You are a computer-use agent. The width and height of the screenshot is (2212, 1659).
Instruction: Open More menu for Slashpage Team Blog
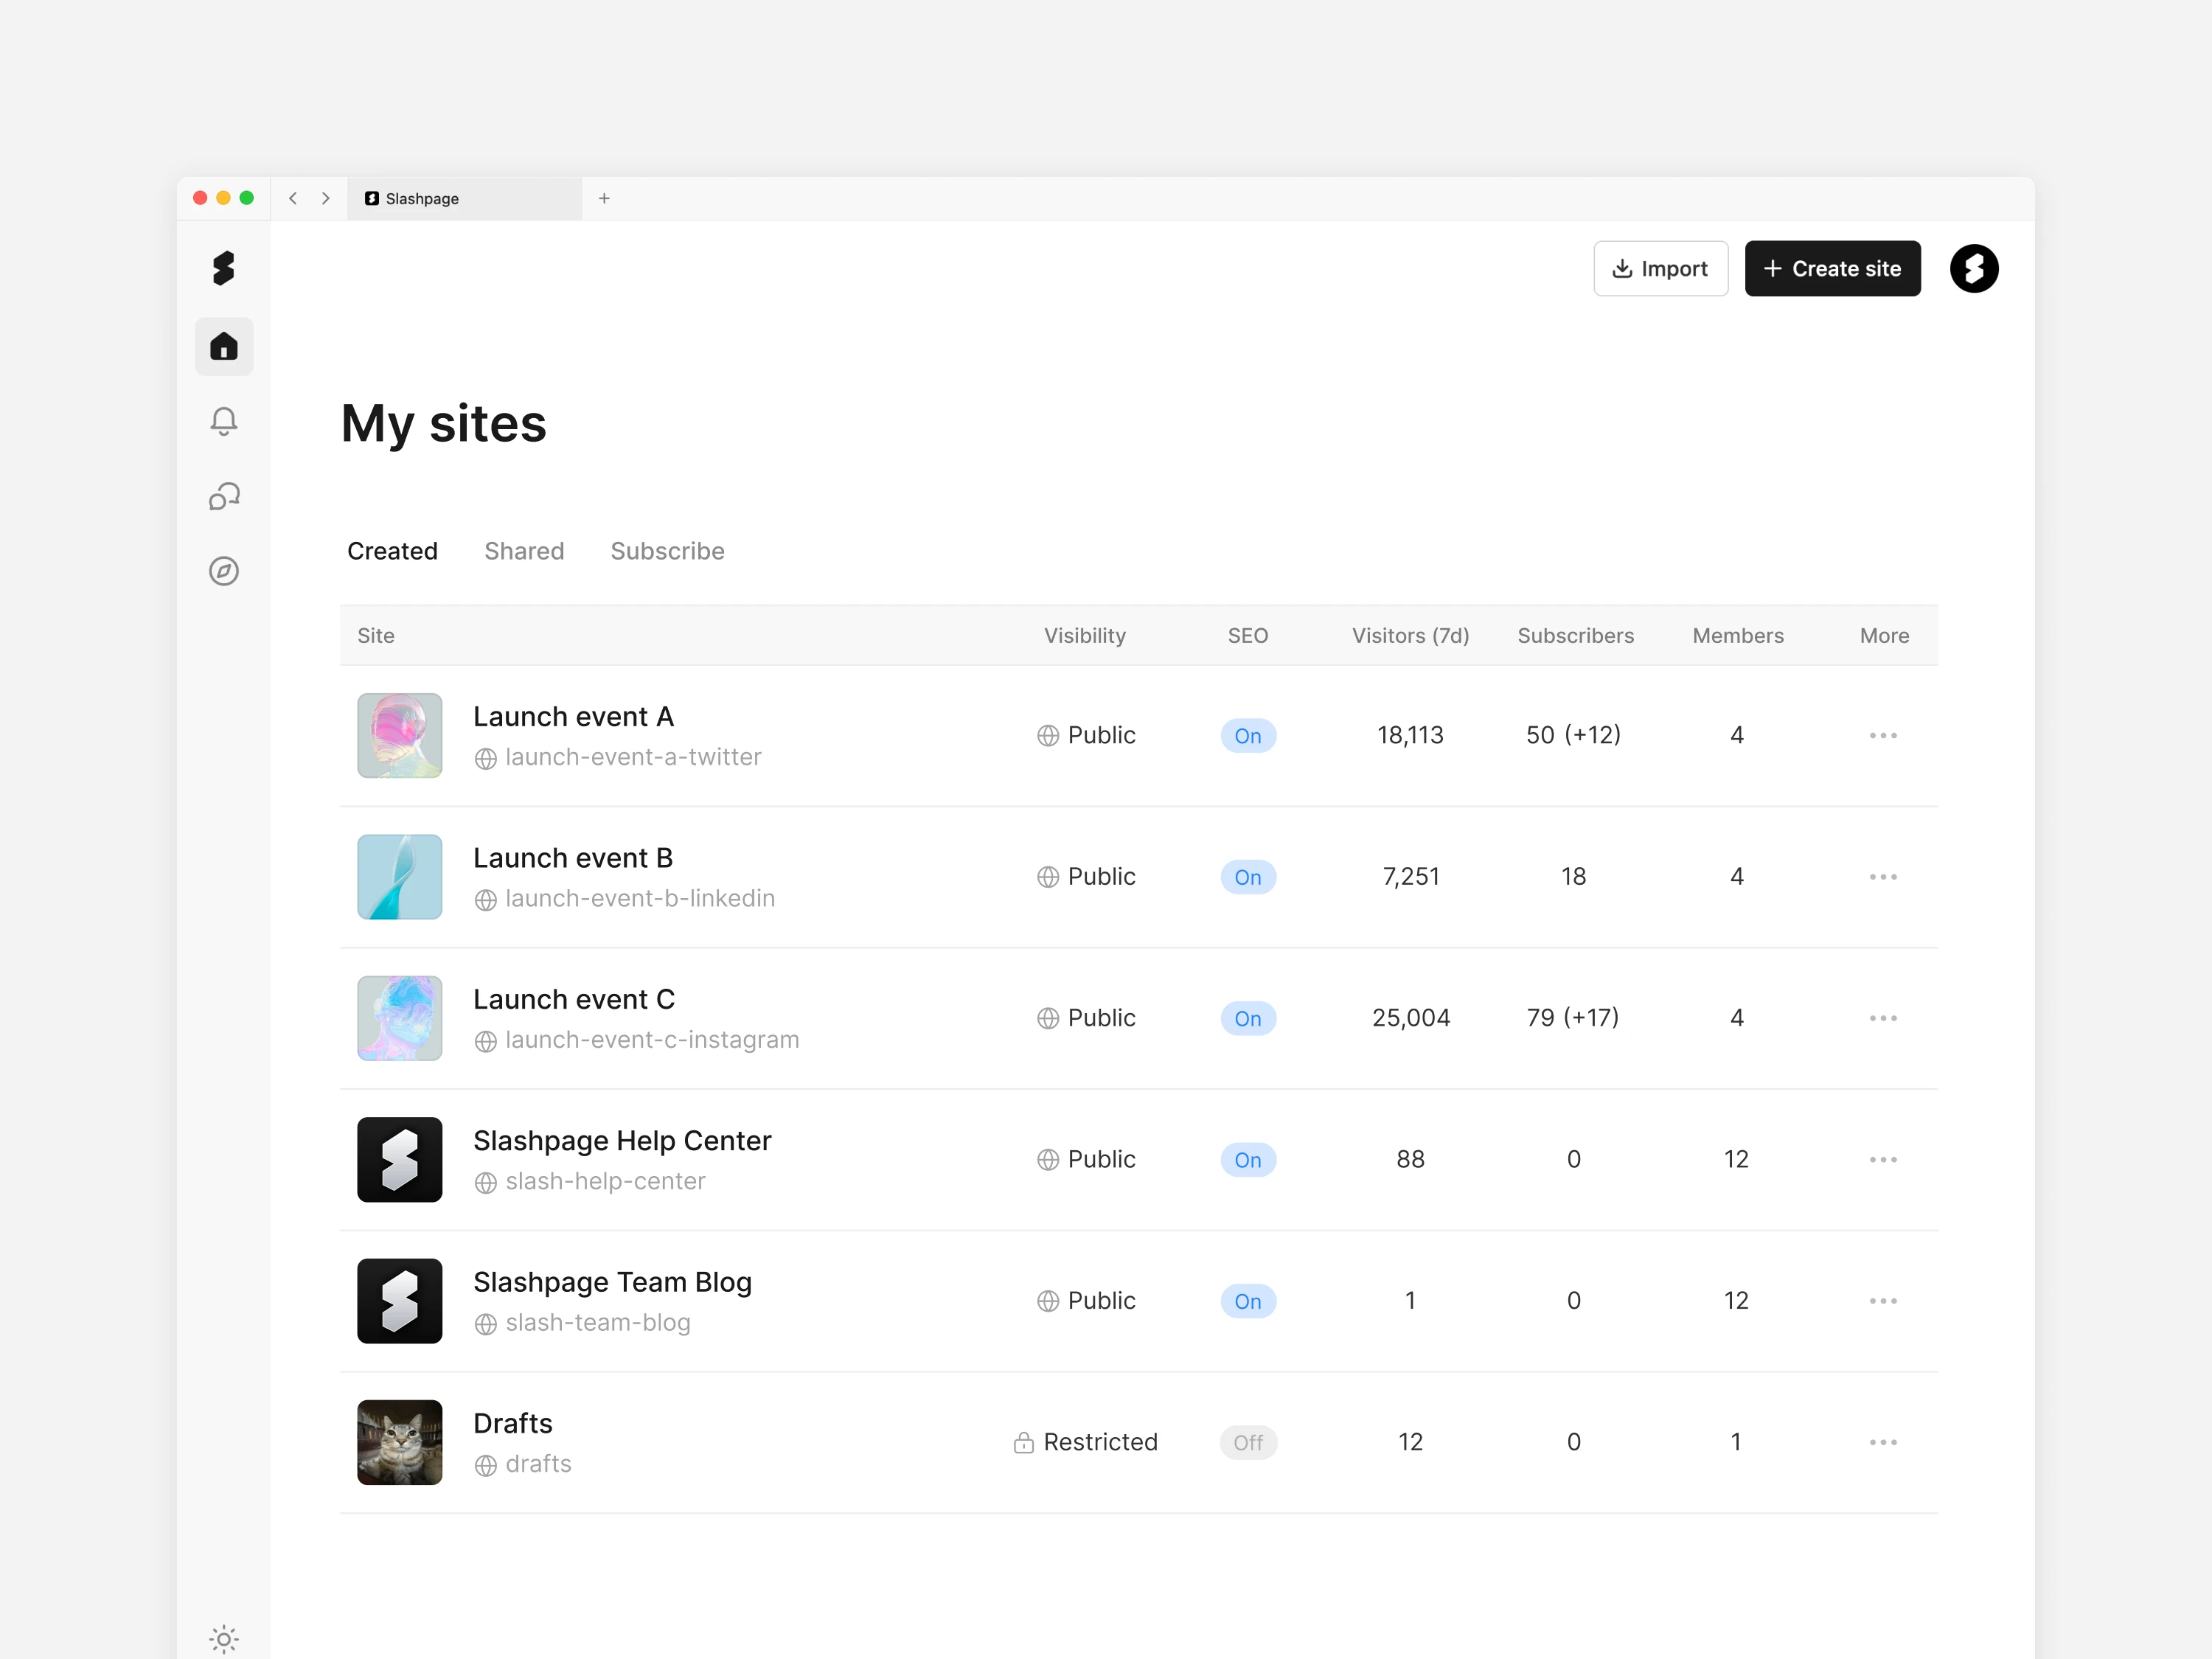click(1883, 1301)
